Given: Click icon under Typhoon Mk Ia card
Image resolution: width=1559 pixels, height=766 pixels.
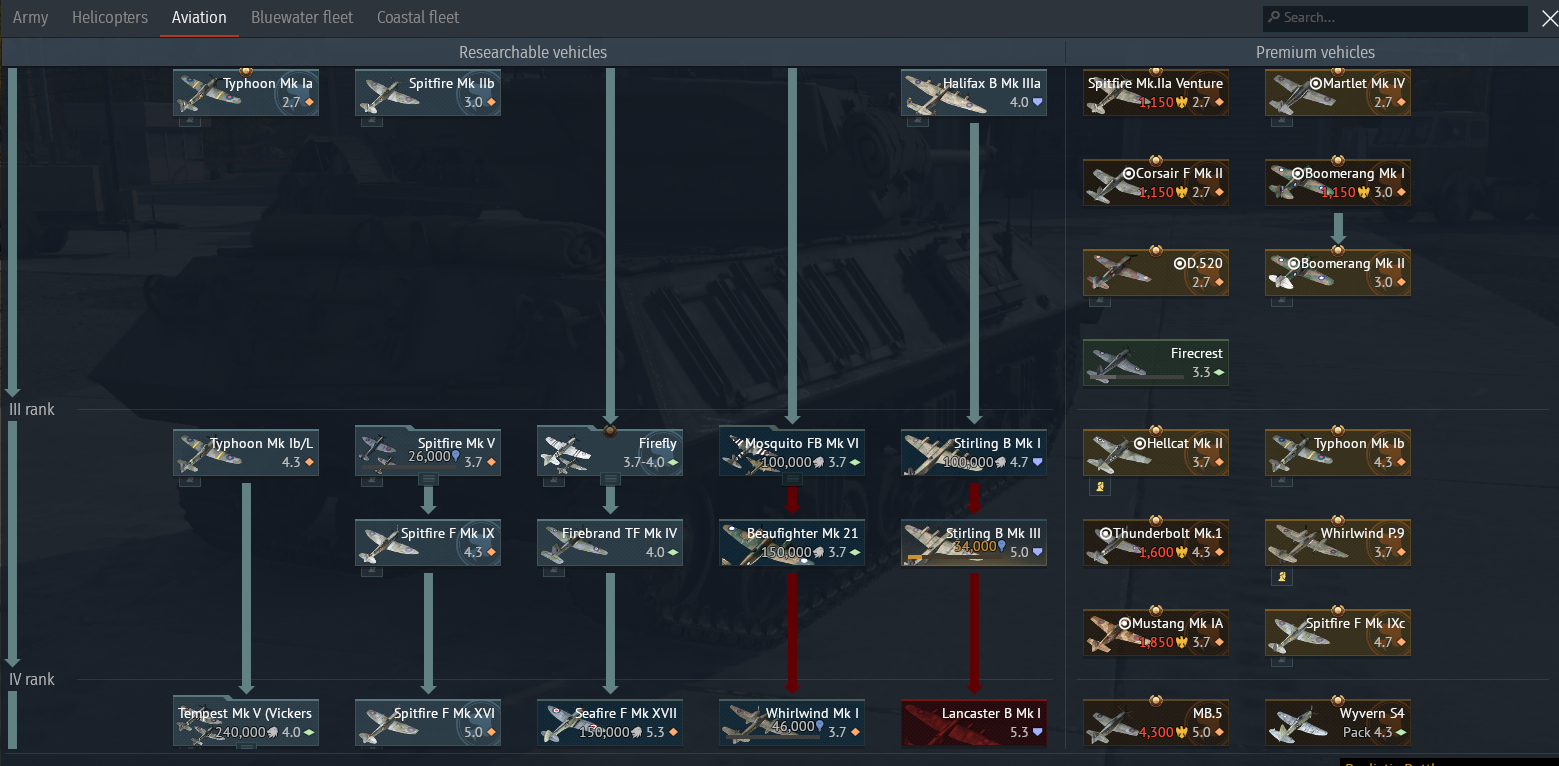Looking at the screenshot, I should (x=189, y=121).
